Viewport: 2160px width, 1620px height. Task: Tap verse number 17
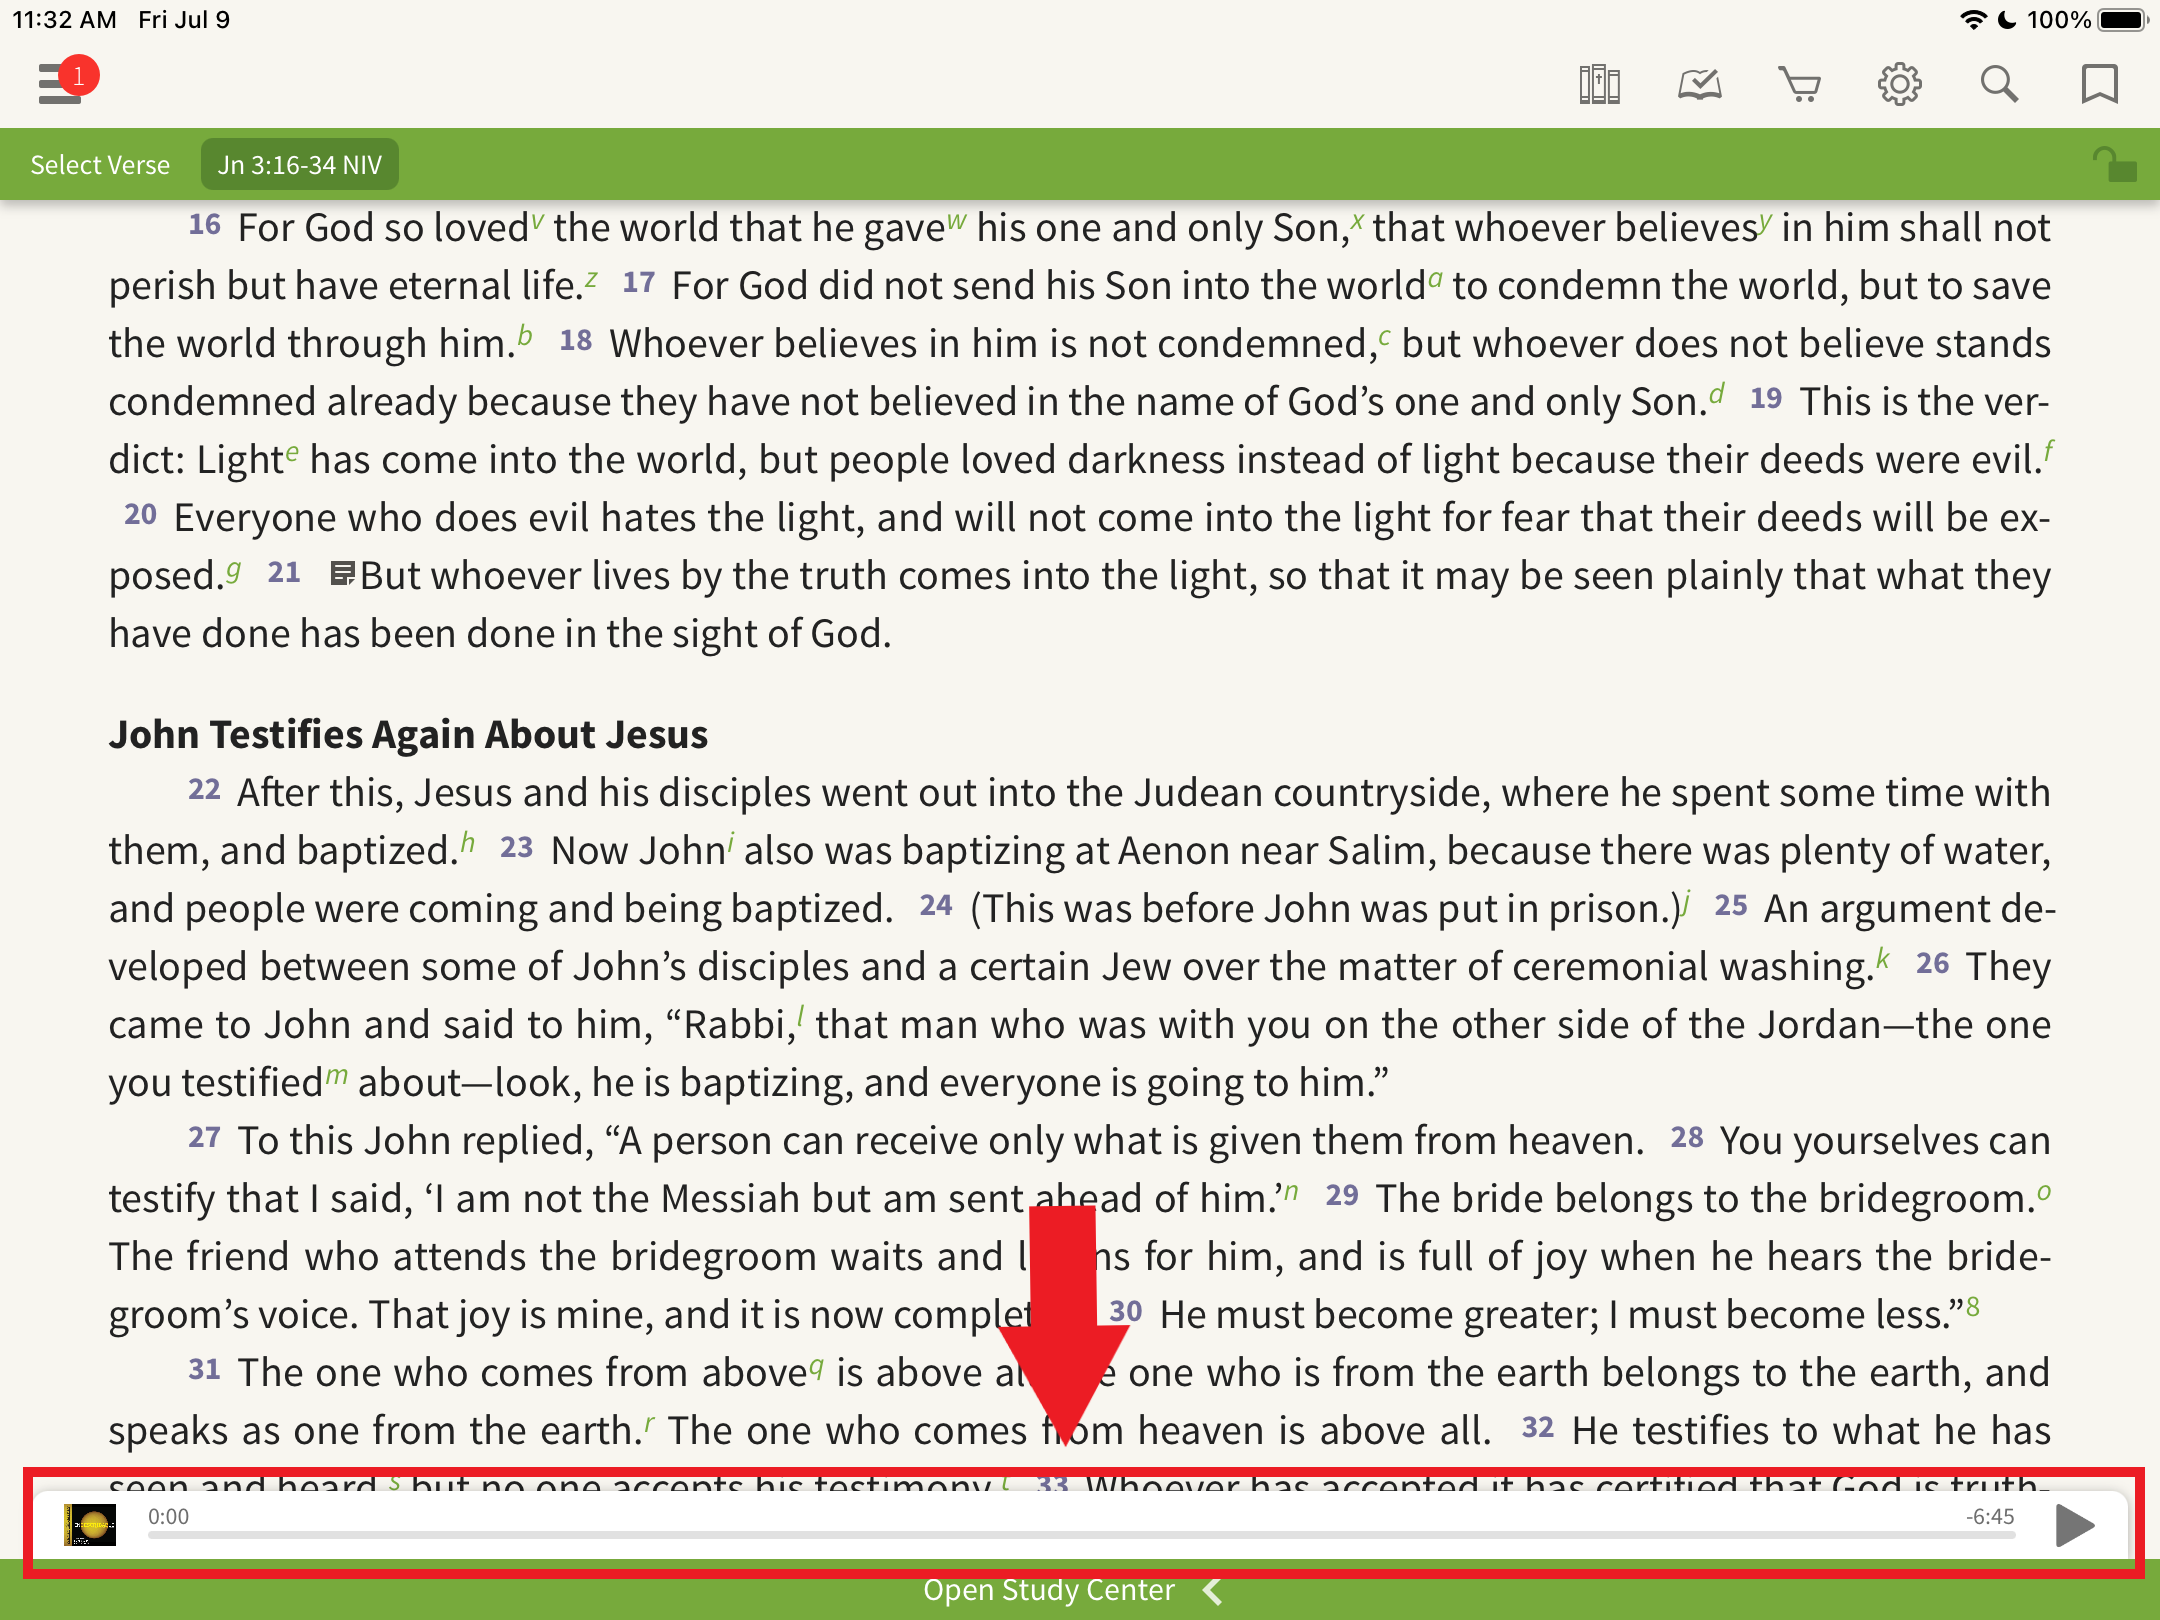(x=638, y=283)
